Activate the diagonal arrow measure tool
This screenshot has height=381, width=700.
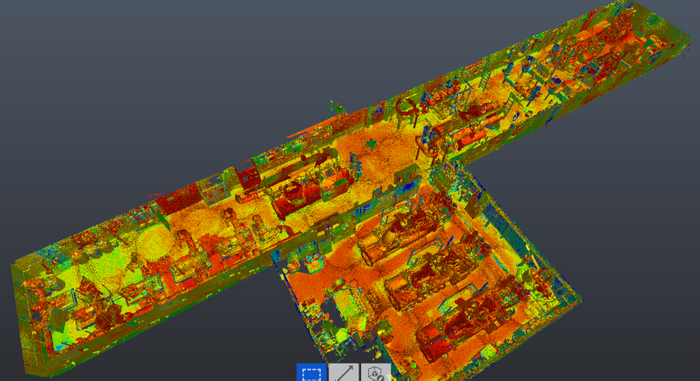(x=344, y=373)
